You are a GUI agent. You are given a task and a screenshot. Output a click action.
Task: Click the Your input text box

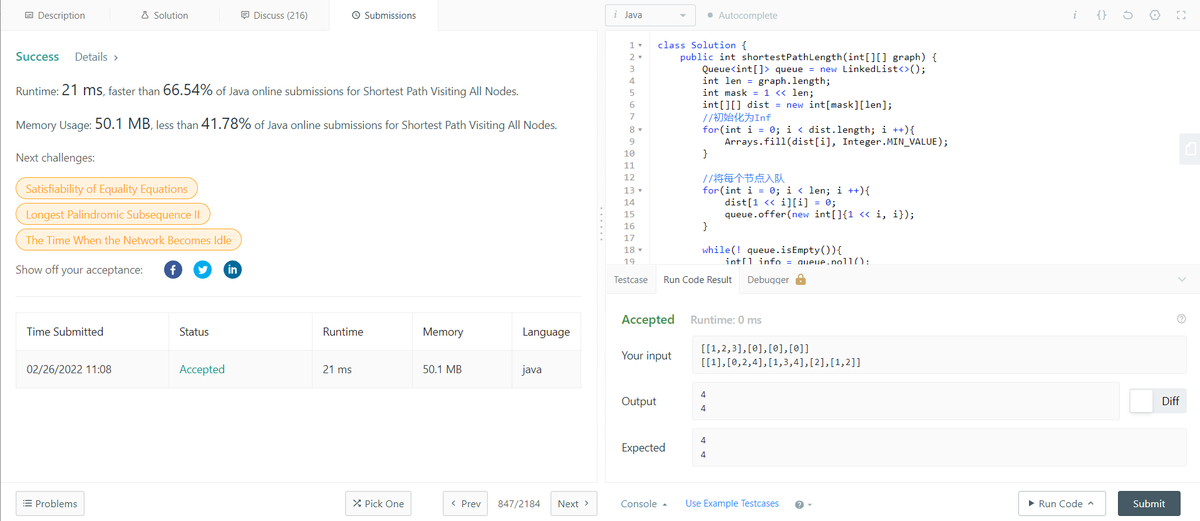pos(939,355)
